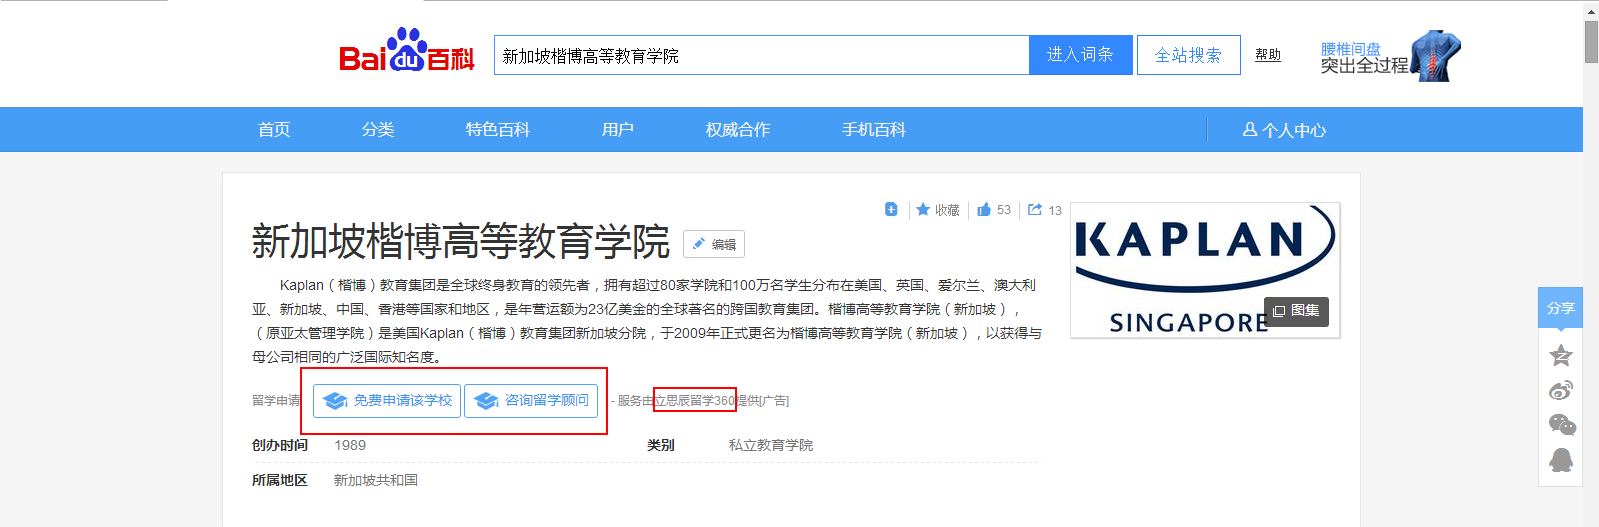Focus the search input field
Image resolution: width=1599 pixels, height=527 pixels.
click(761, 56)
